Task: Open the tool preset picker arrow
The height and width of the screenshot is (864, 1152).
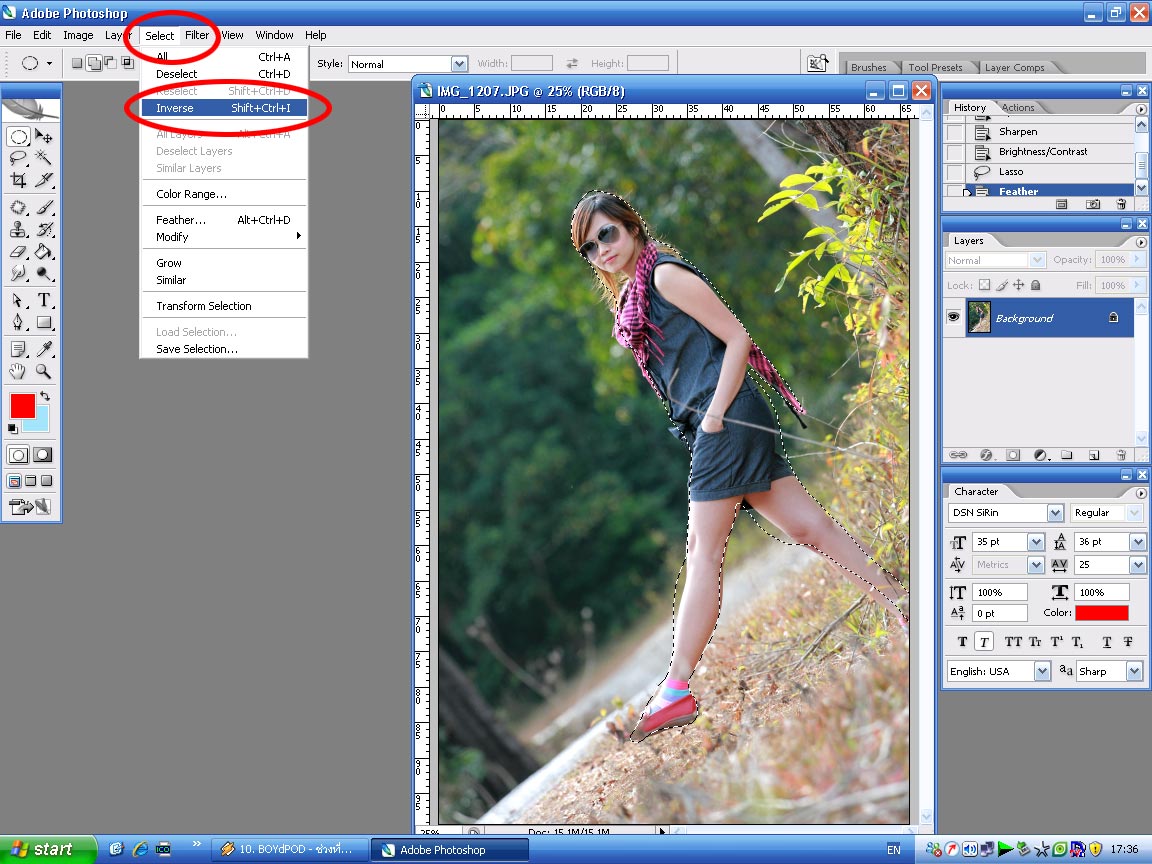Action: tap(49, 63)
